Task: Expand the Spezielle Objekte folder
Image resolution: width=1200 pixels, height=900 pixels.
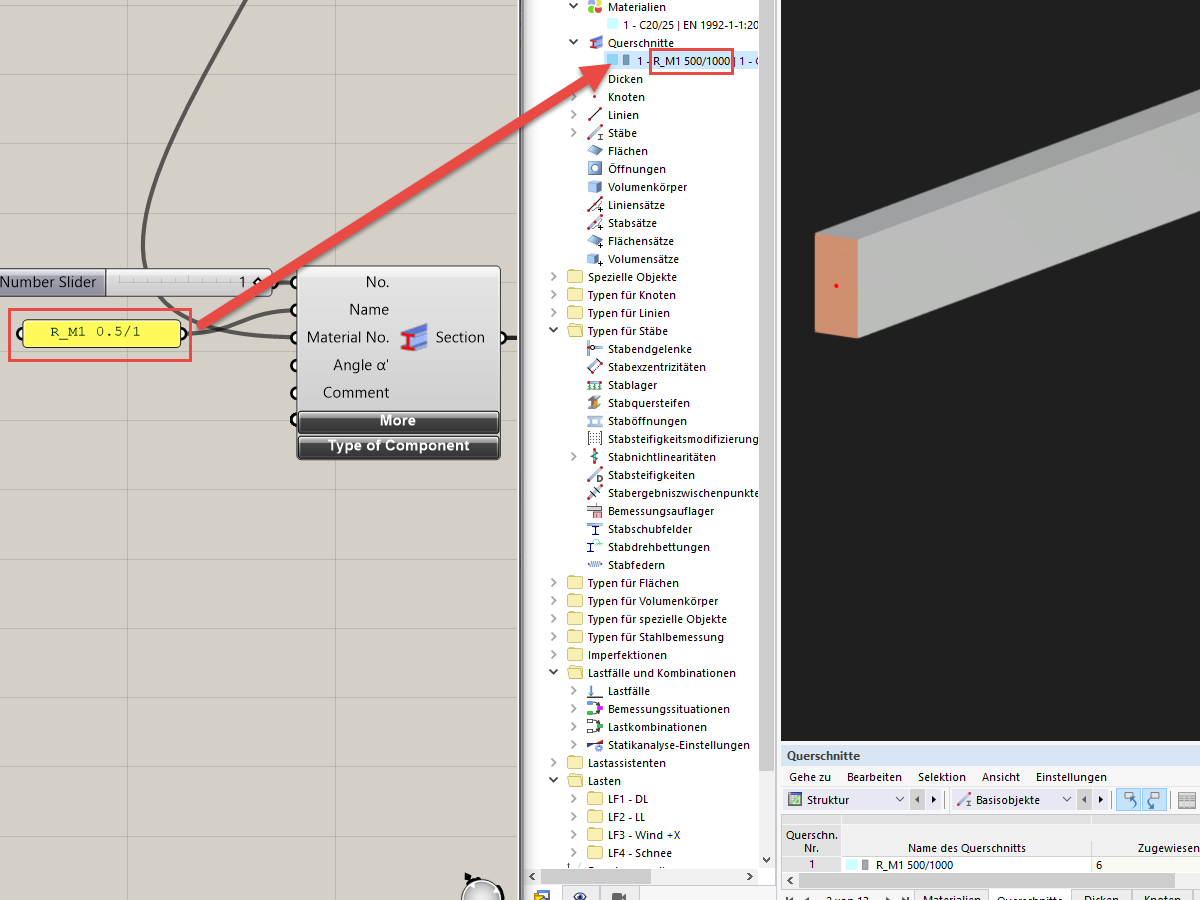Action: tap(553, 276)
